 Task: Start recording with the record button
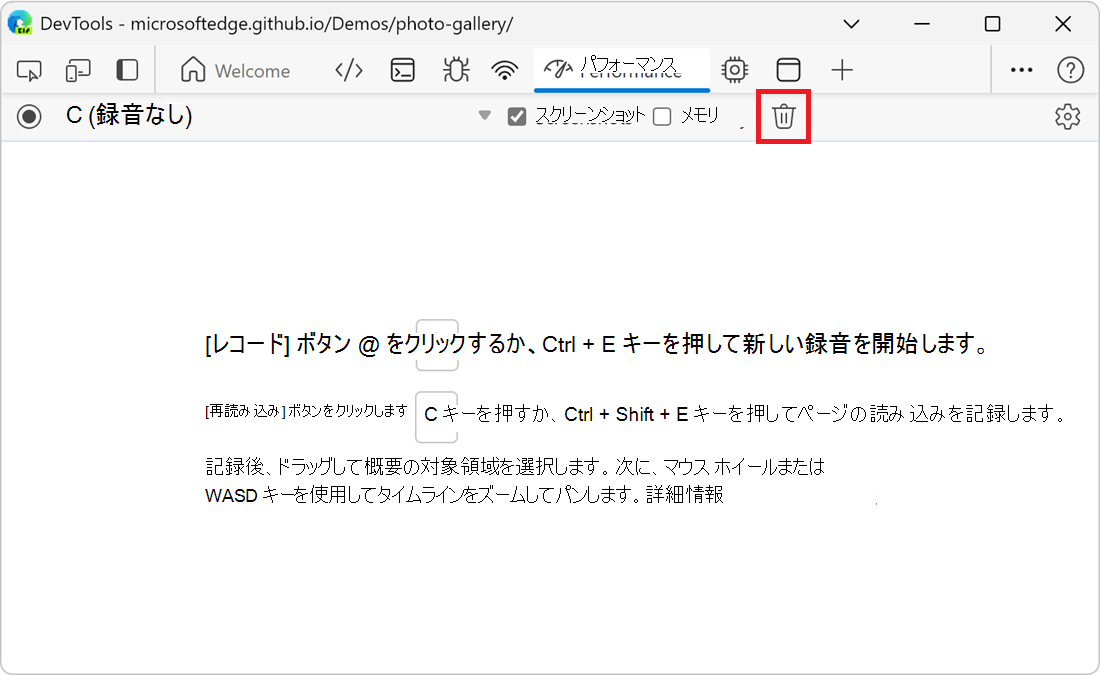coord(29,116)
